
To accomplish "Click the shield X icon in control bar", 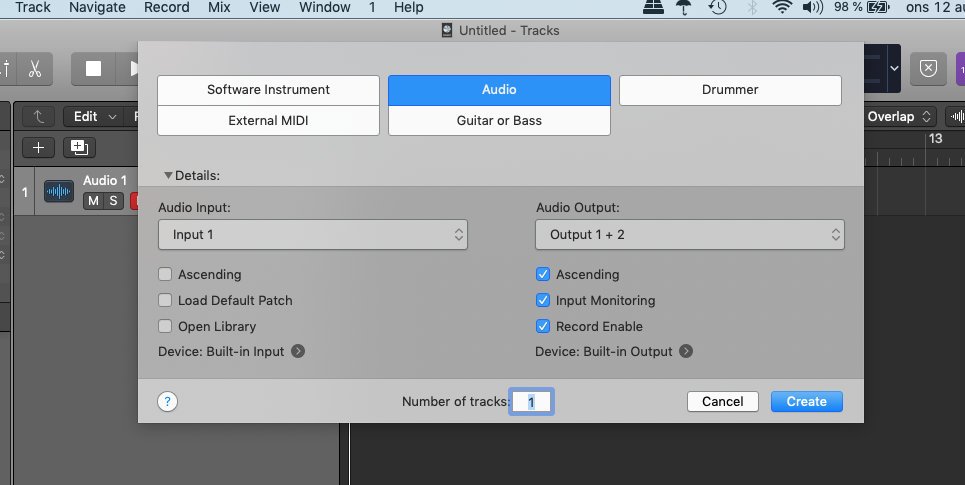I will tap(928, 69).
